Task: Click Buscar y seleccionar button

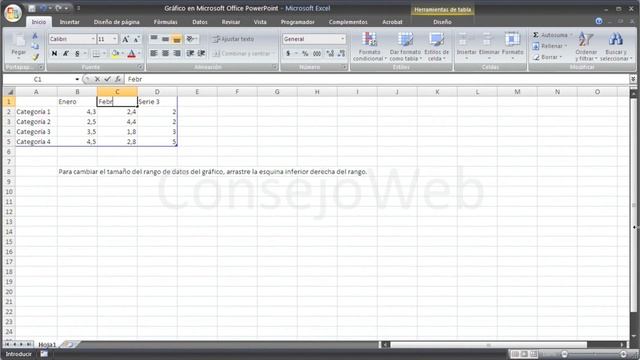Action: [616, 47]
